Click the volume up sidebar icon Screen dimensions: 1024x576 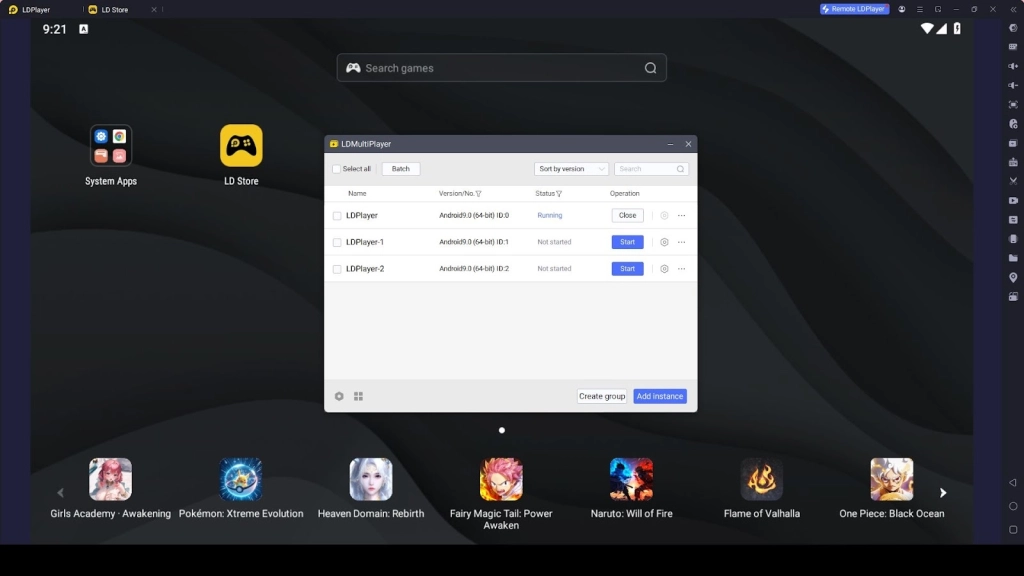[1013, 66]
